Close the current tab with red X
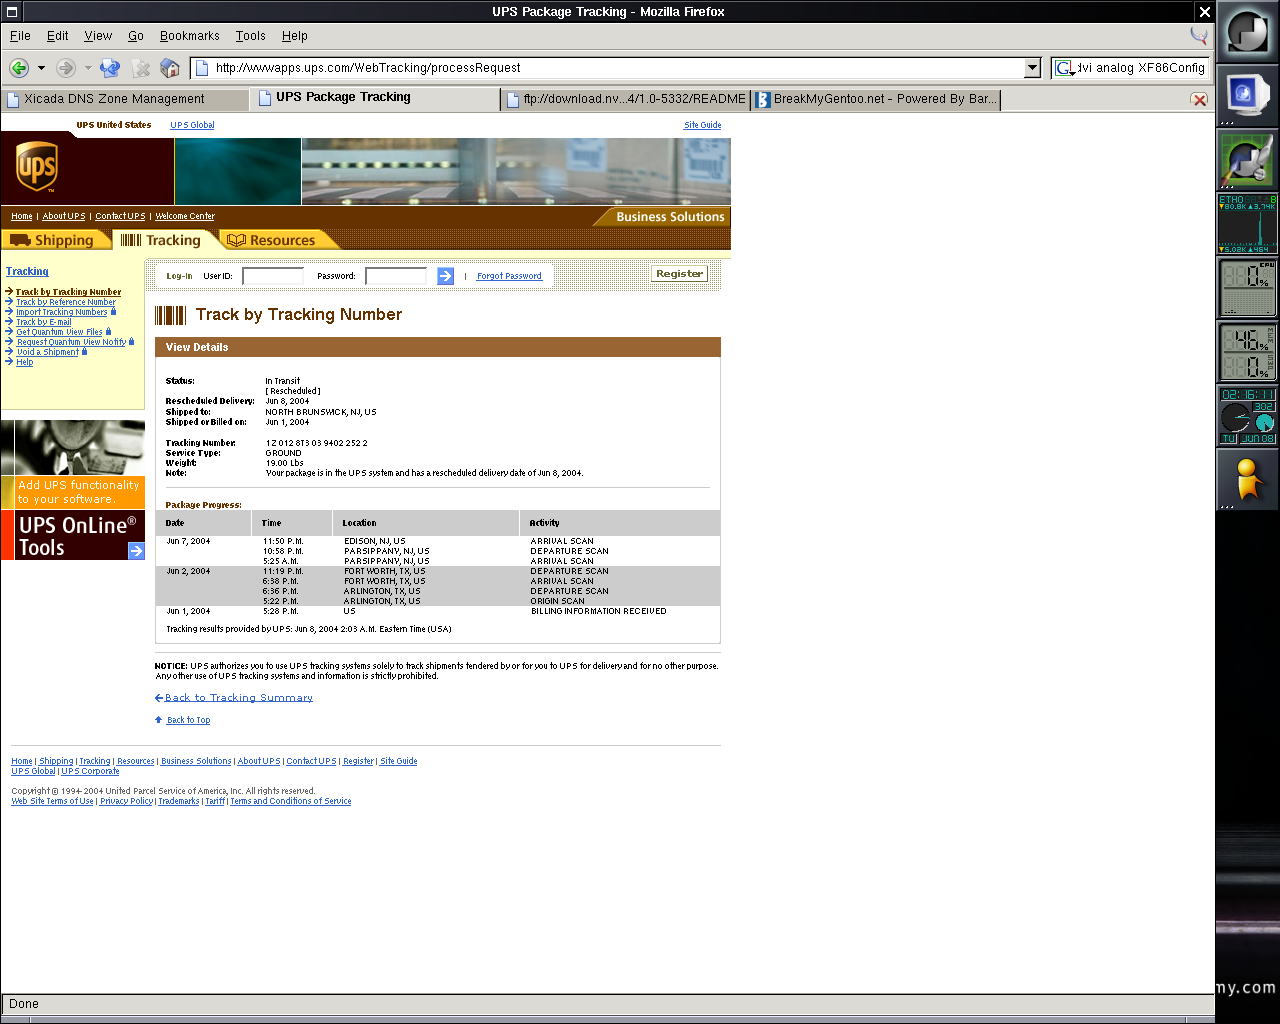 pyautogui.click(x=1199, y=100)
